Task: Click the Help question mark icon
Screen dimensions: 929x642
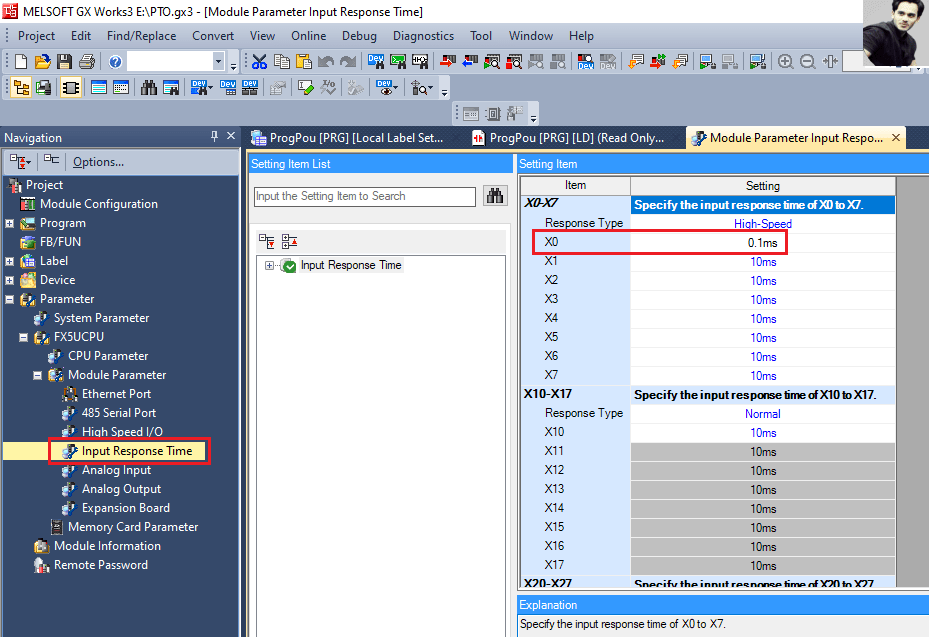Action: 115,61
